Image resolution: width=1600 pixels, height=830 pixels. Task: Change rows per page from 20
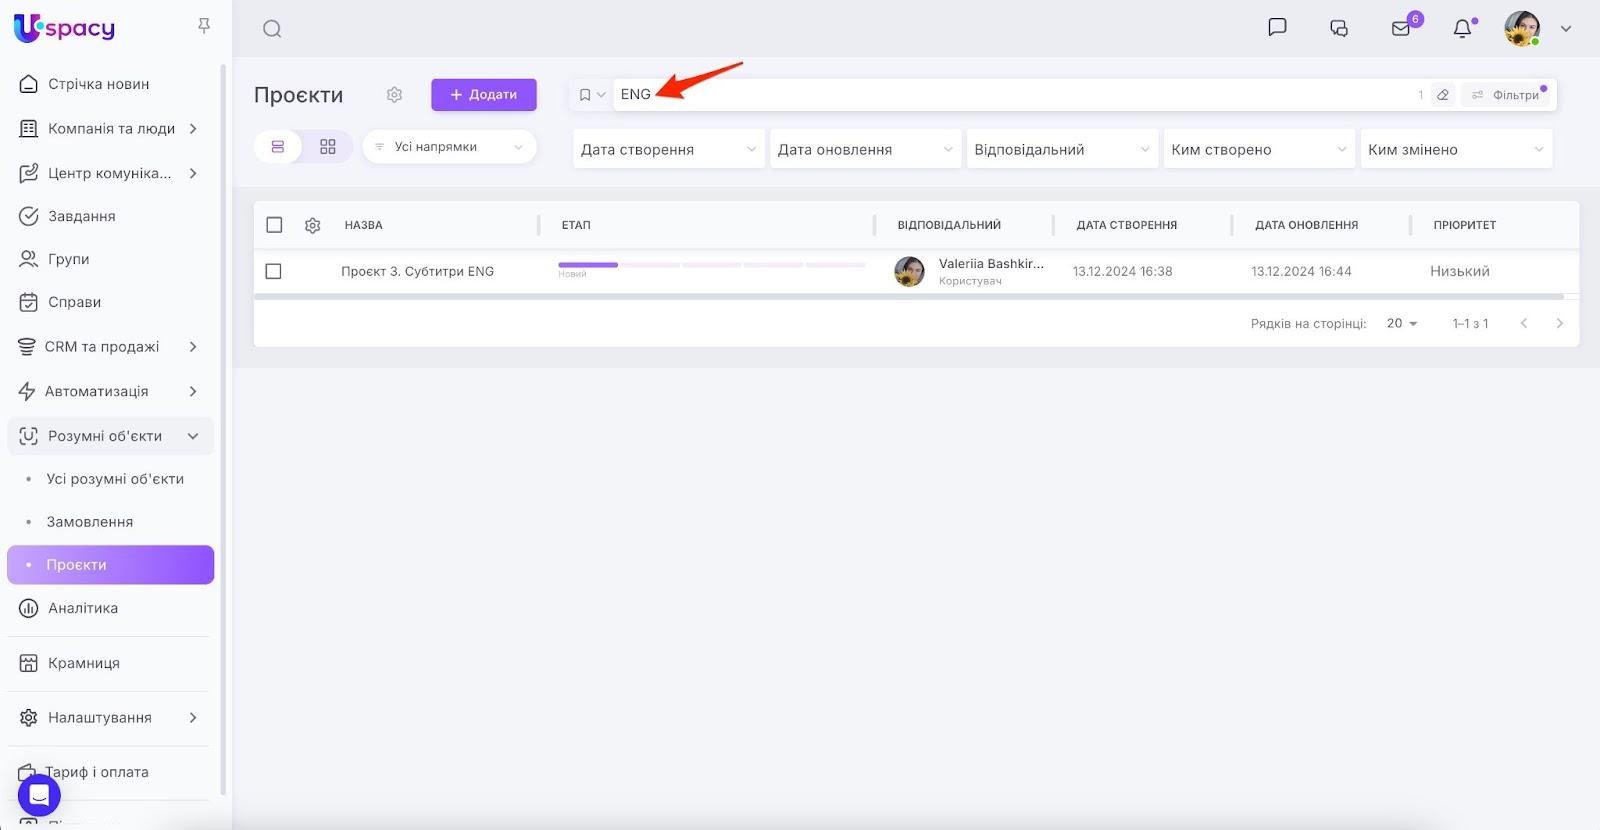pyautogui.click(x=1402, y=323)
